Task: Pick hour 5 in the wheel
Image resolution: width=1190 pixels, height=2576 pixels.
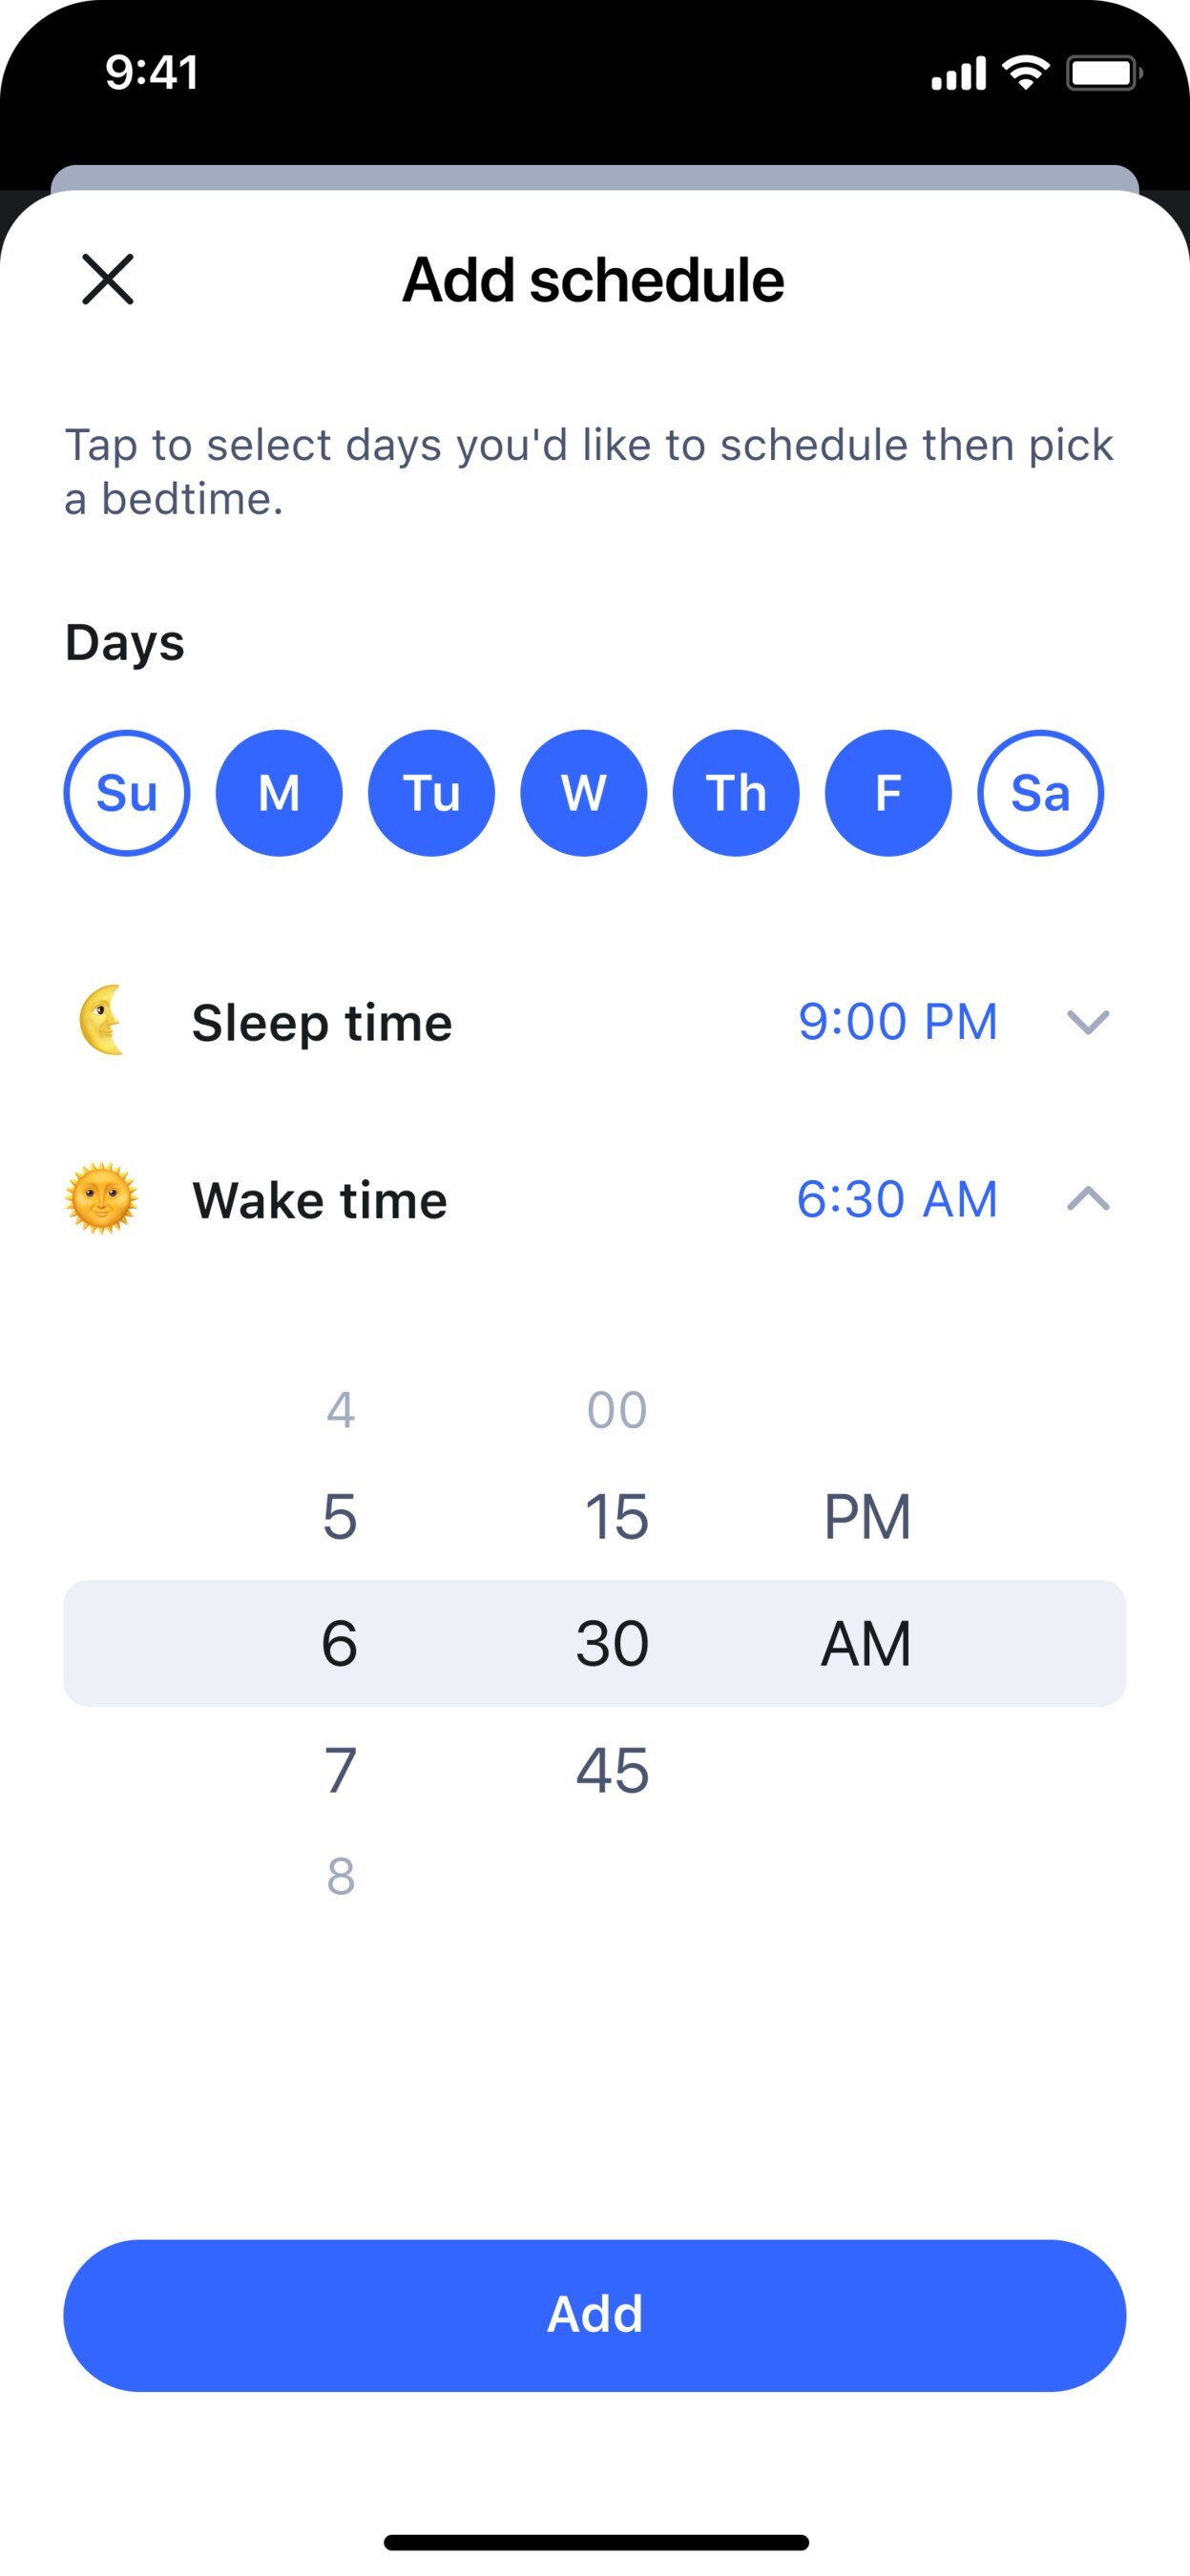Action: [340, 1516]
